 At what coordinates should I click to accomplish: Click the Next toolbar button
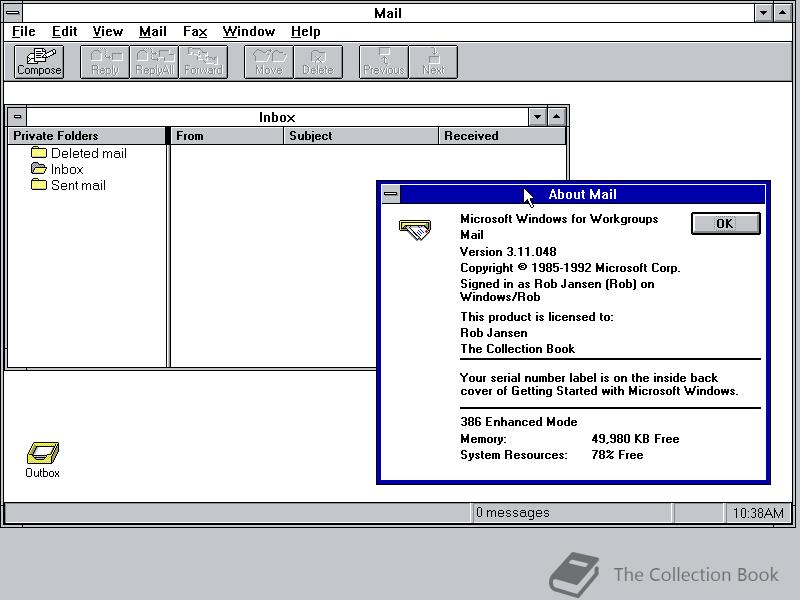click(433, 62)
